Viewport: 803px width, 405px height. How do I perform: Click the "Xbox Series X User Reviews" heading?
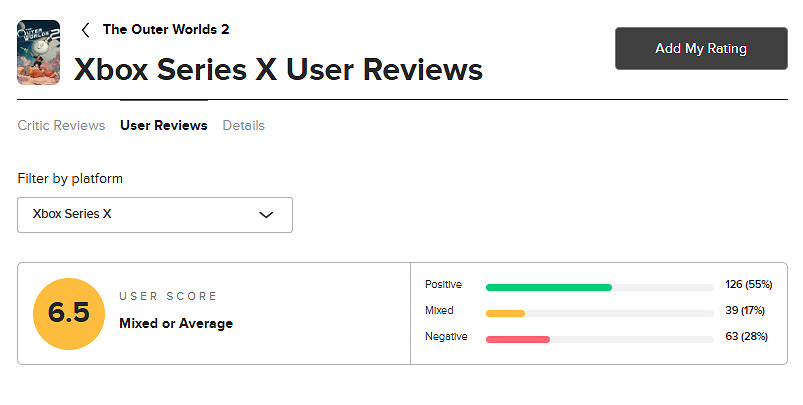pos(278,69)
